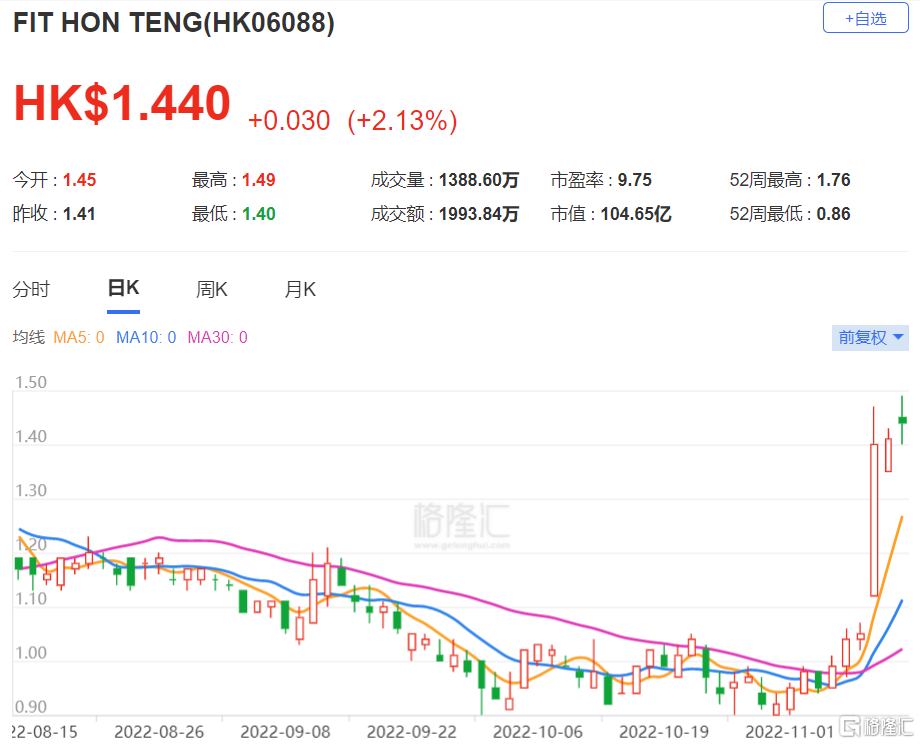Click the FIT HON TENG(HK06088) title
This screenshot has width=920, height=744.
(x=174, y=23)
